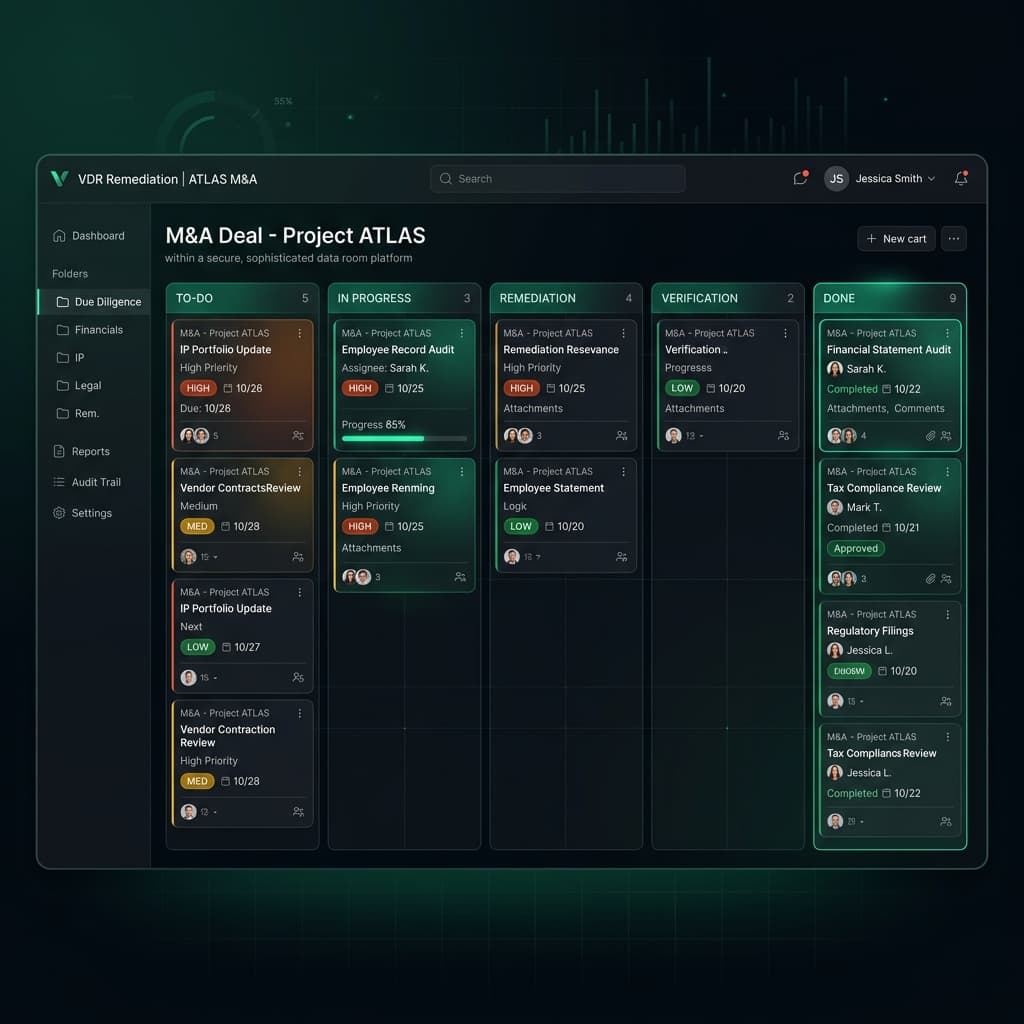The image size is (1024, 1024).
Task: Open the Reports icon in sidebar
Action: 60,451
